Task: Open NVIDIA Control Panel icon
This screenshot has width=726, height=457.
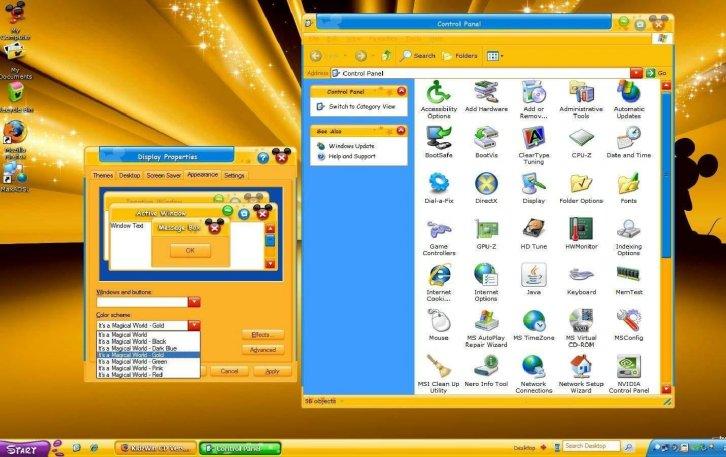Action: pos(628,374)
